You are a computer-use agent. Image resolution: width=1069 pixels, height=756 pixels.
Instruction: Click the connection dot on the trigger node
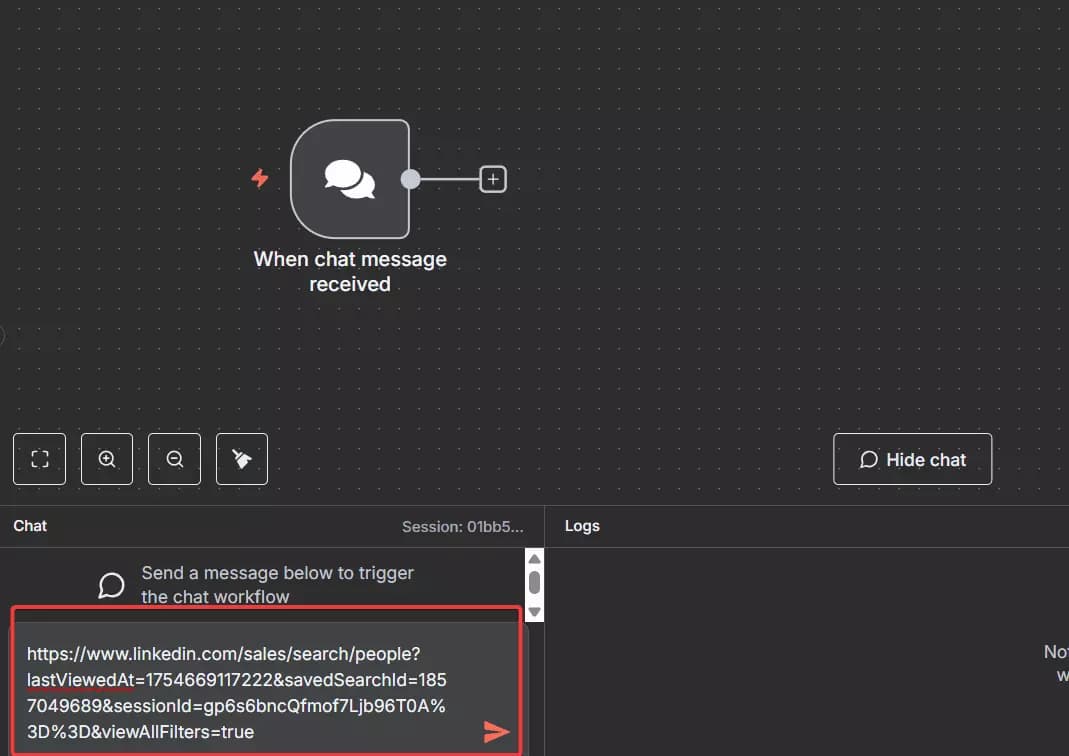pos(410,179)
